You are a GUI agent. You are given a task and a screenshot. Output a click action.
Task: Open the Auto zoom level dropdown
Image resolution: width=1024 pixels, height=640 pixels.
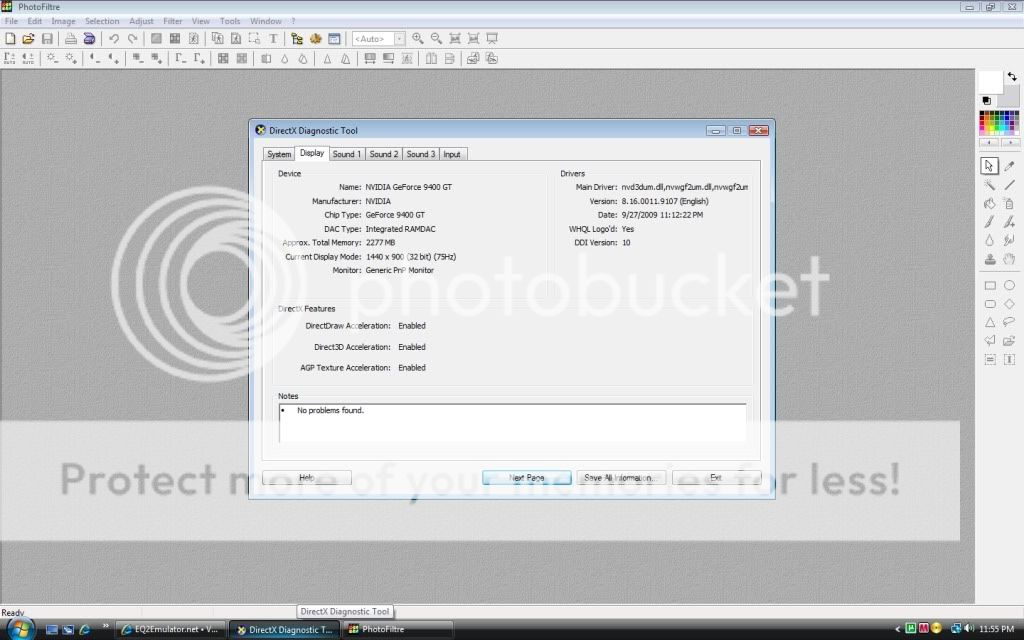point(399,39)
